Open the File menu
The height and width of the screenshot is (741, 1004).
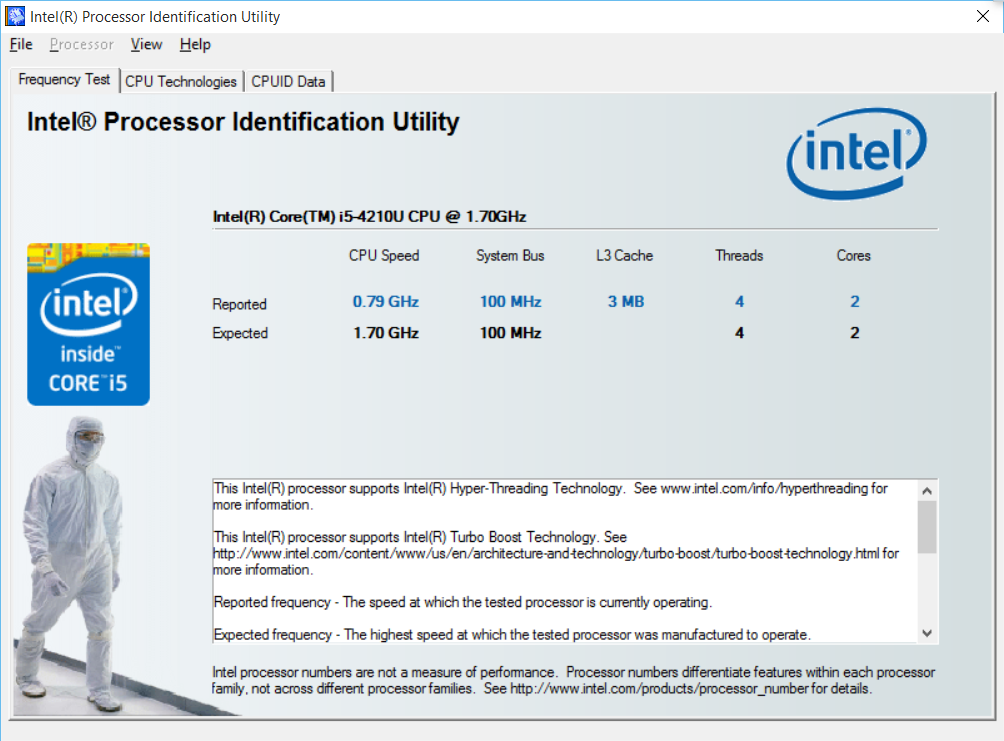point(21,44)
